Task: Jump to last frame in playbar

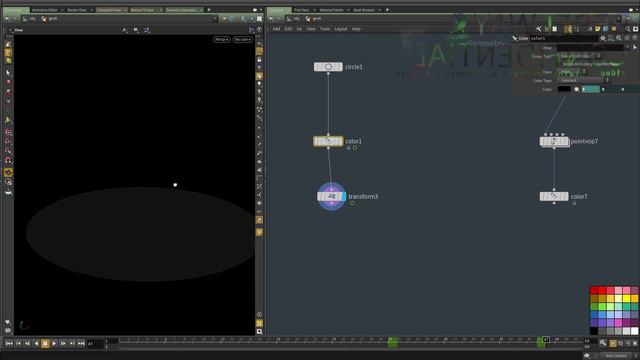Action: tap(81, 344)
